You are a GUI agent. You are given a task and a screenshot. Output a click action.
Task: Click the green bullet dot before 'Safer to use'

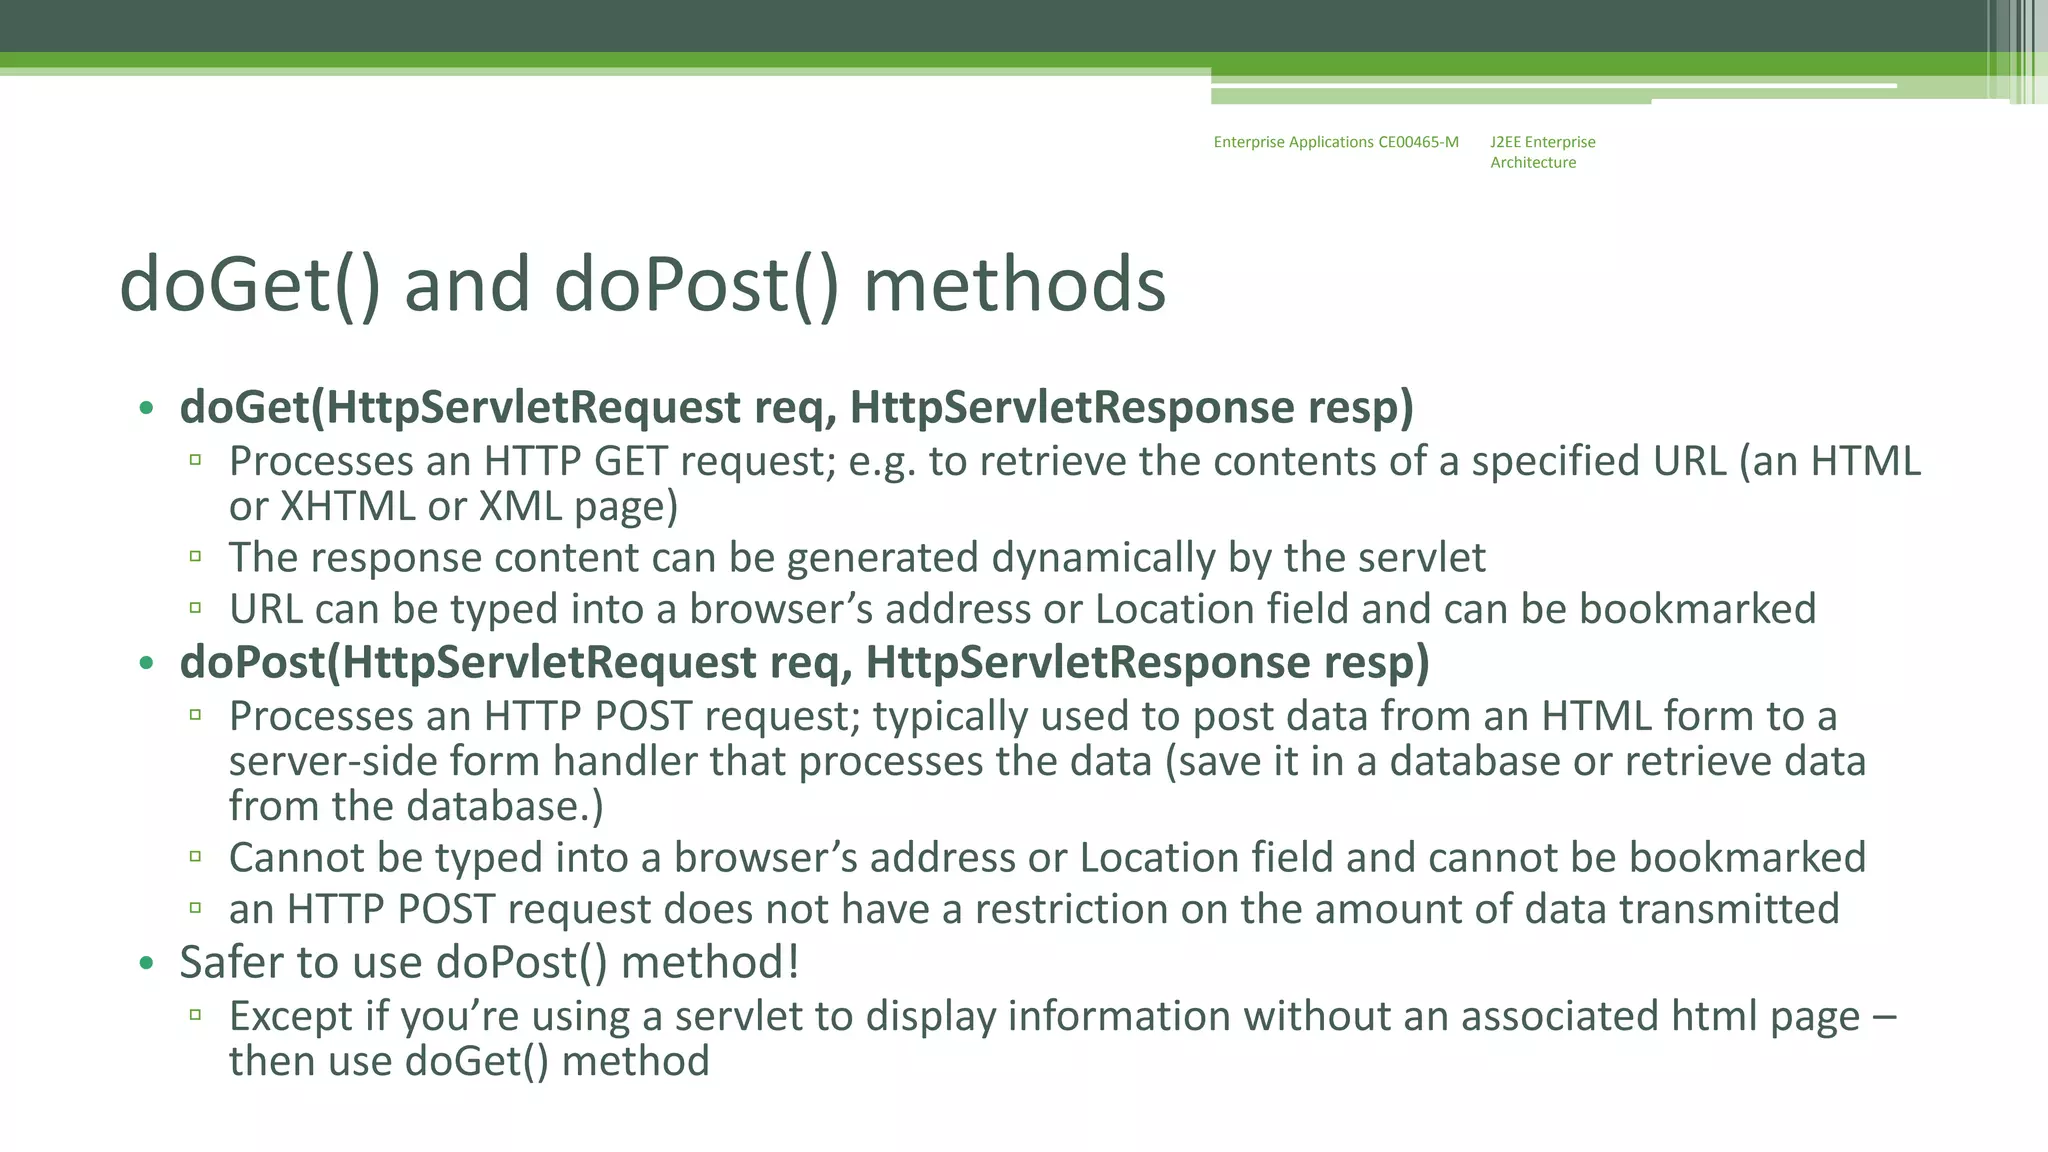click(x=147, y=963)
